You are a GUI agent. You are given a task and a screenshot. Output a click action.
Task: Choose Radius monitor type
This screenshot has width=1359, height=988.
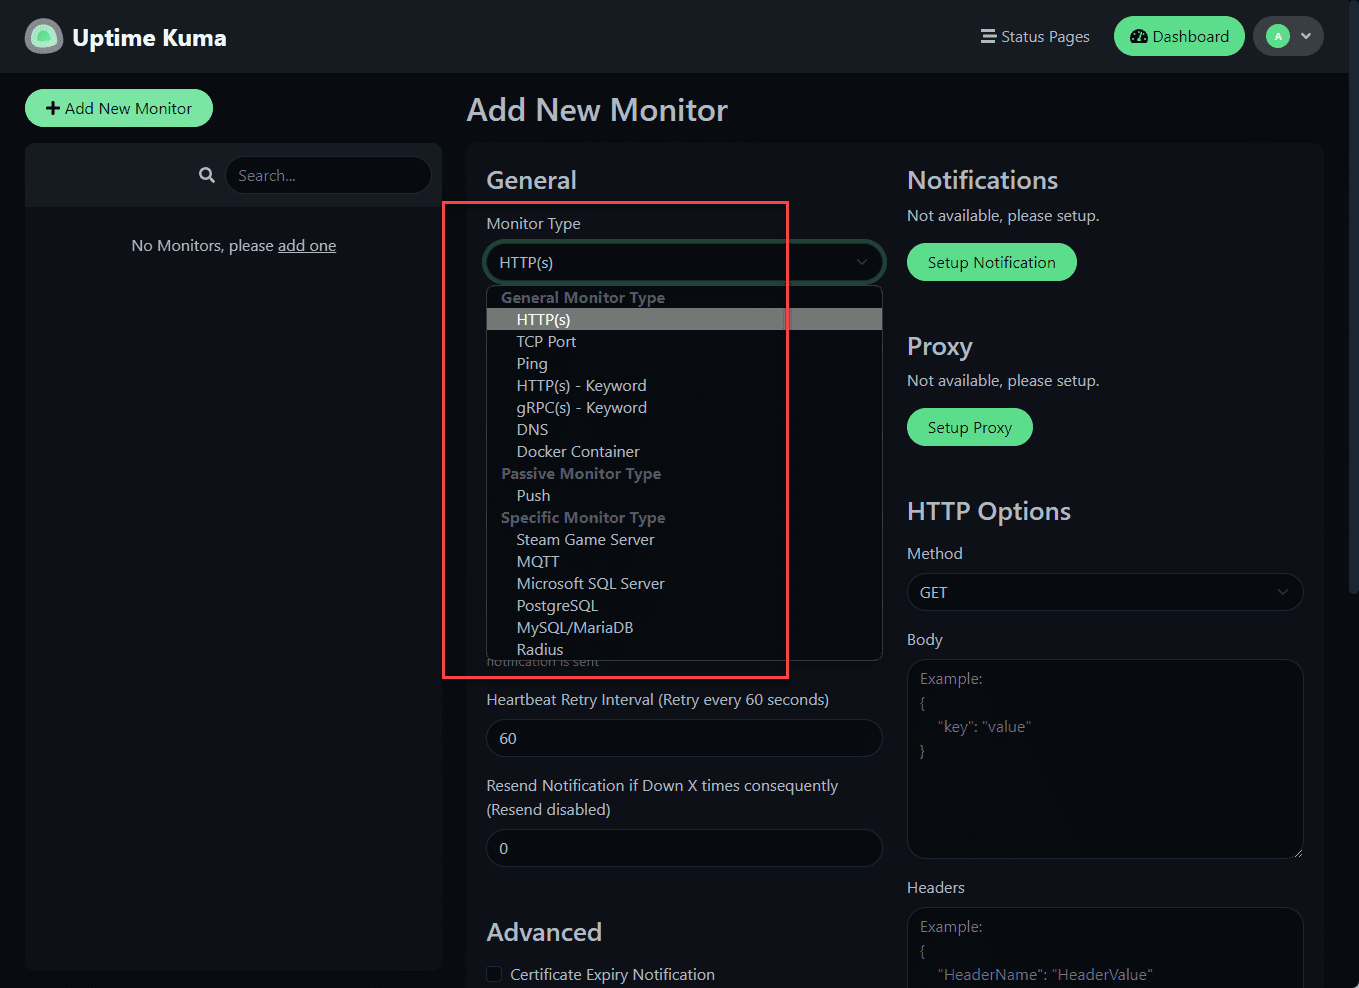[684, 649]
